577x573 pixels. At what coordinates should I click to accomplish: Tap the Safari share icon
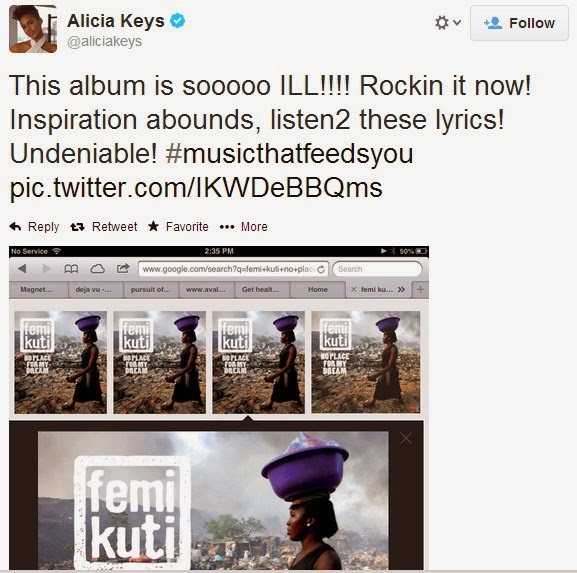click(123, 268)
